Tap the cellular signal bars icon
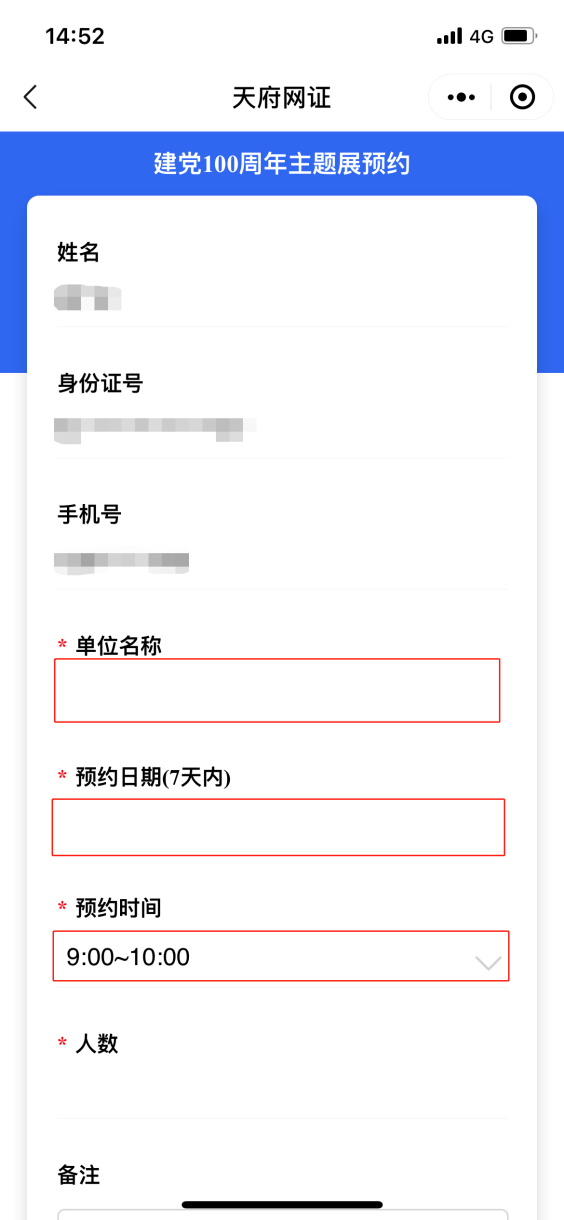Image resolution: width=564 pixels, height=1220 pixels. pyautogui.click(x=449, y=36)
